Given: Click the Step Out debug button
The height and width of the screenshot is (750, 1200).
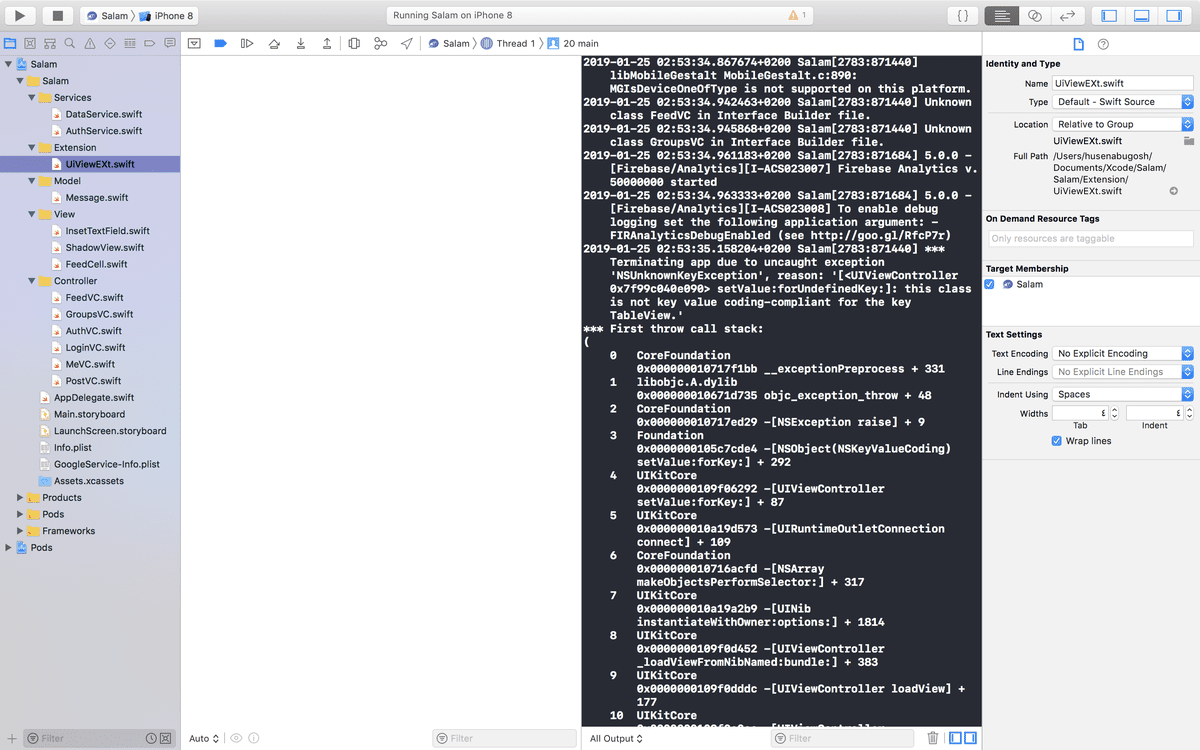Looking at the screenshot, I should (327, 43).
